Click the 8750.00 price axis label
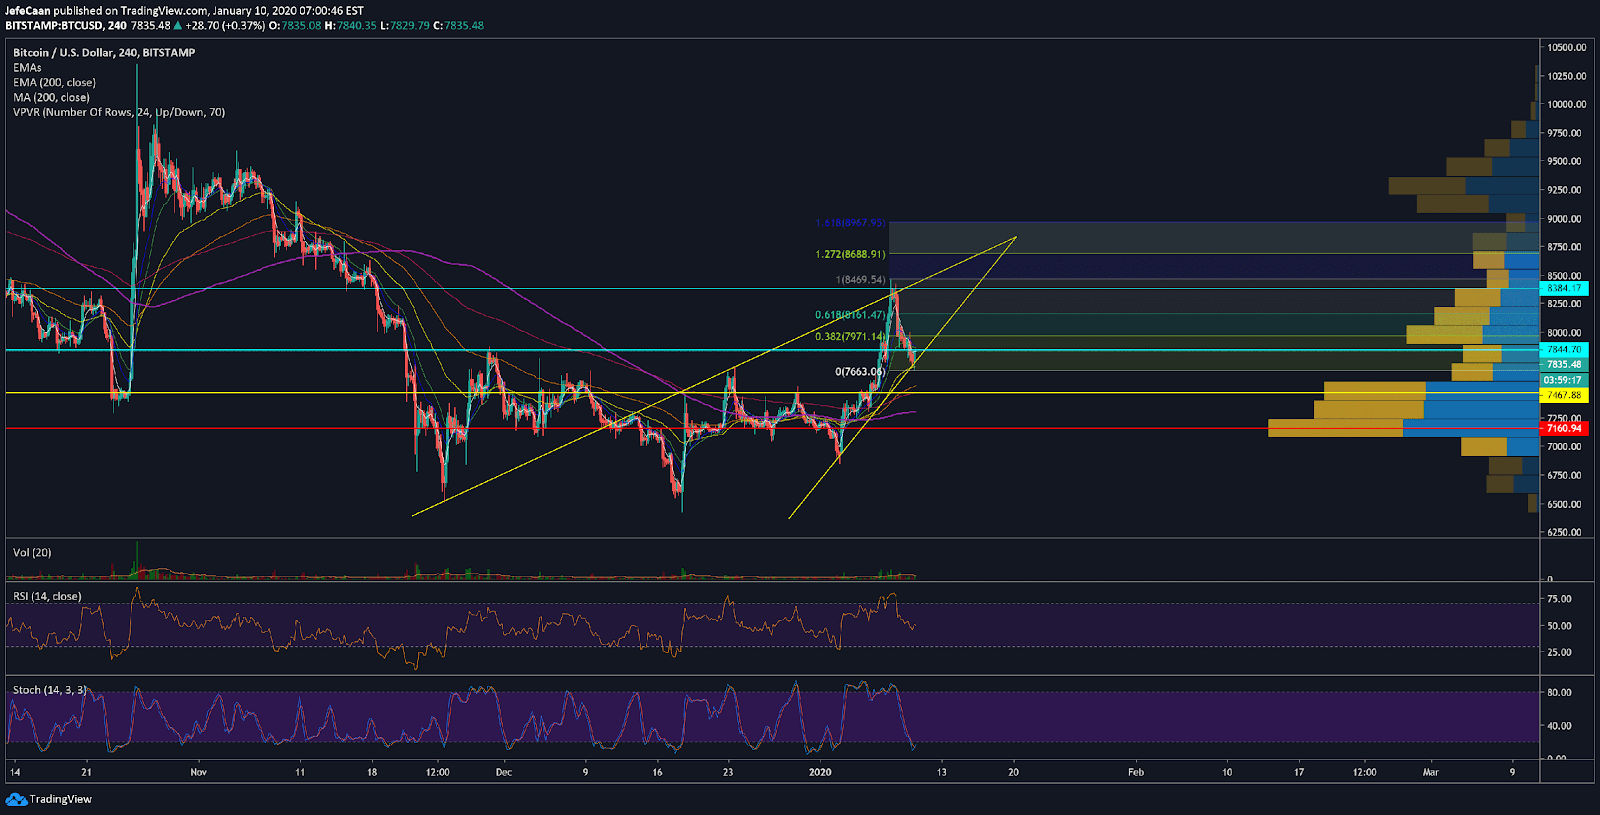 pos(1565,247)
